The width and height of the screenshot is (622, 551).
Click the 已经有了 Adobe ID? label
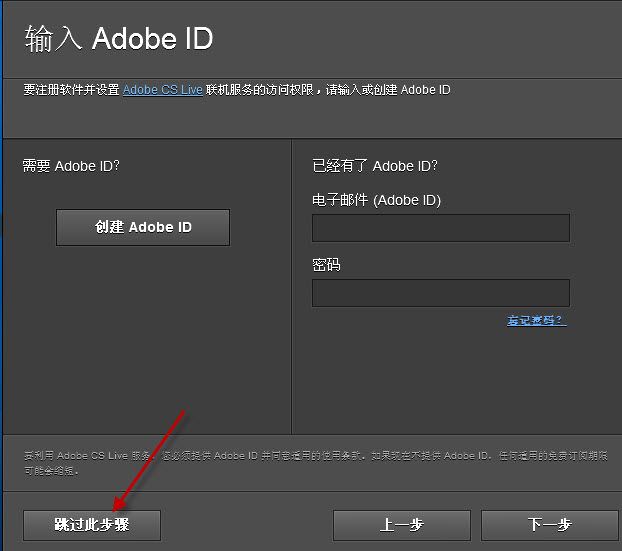pos(375,165)
